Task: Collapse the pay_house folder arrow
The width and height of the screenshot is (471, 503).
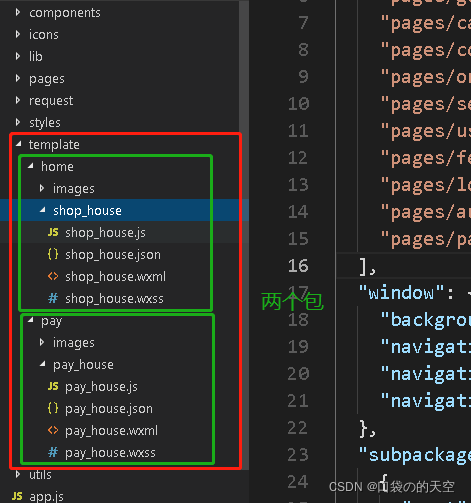Action: tap(43, 364)
